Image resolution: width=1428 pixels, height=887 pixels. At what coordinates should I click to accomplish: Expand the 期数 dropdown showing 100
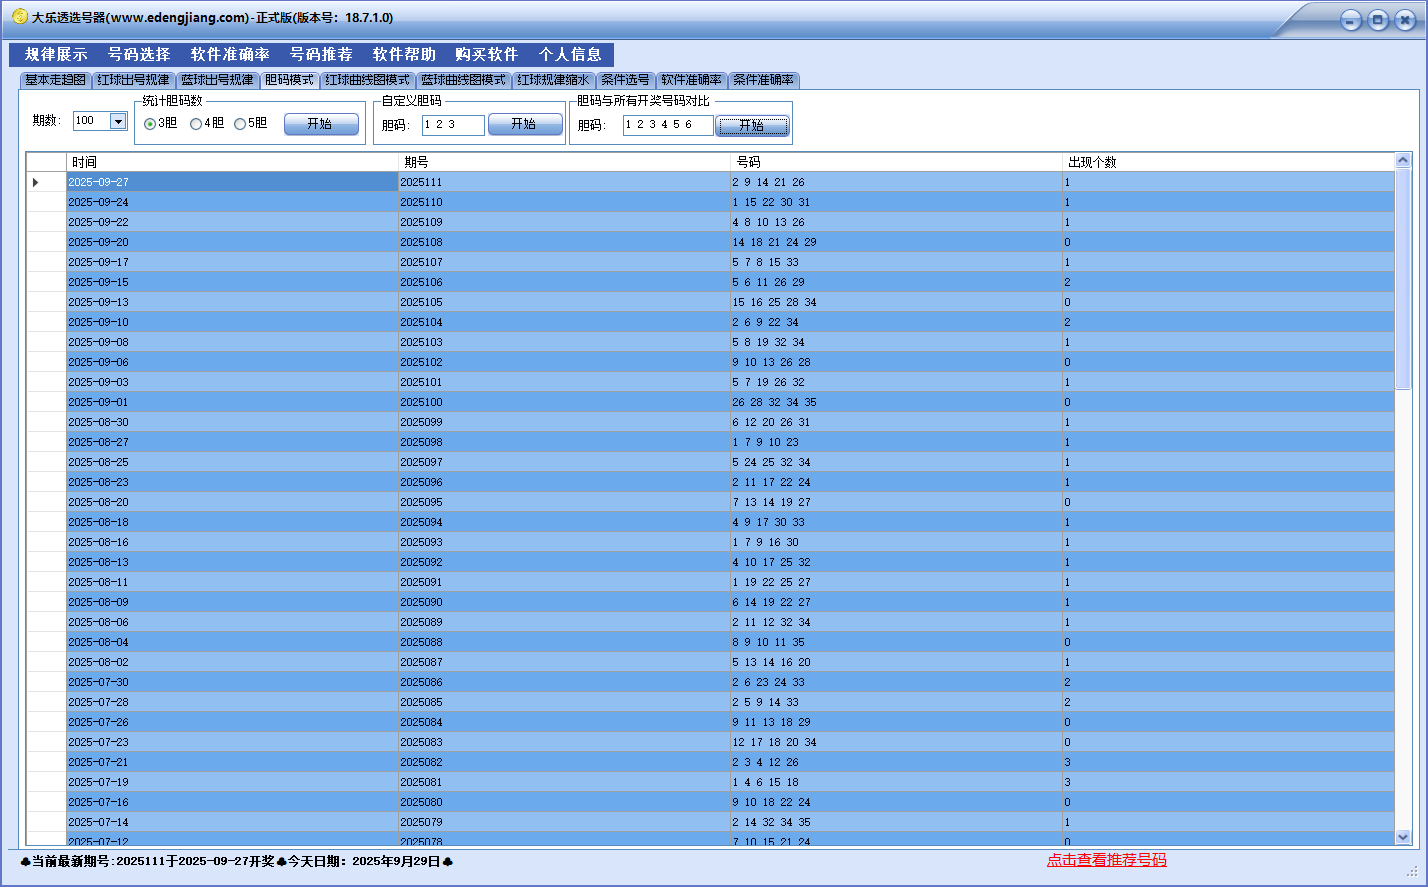[117, 121]
